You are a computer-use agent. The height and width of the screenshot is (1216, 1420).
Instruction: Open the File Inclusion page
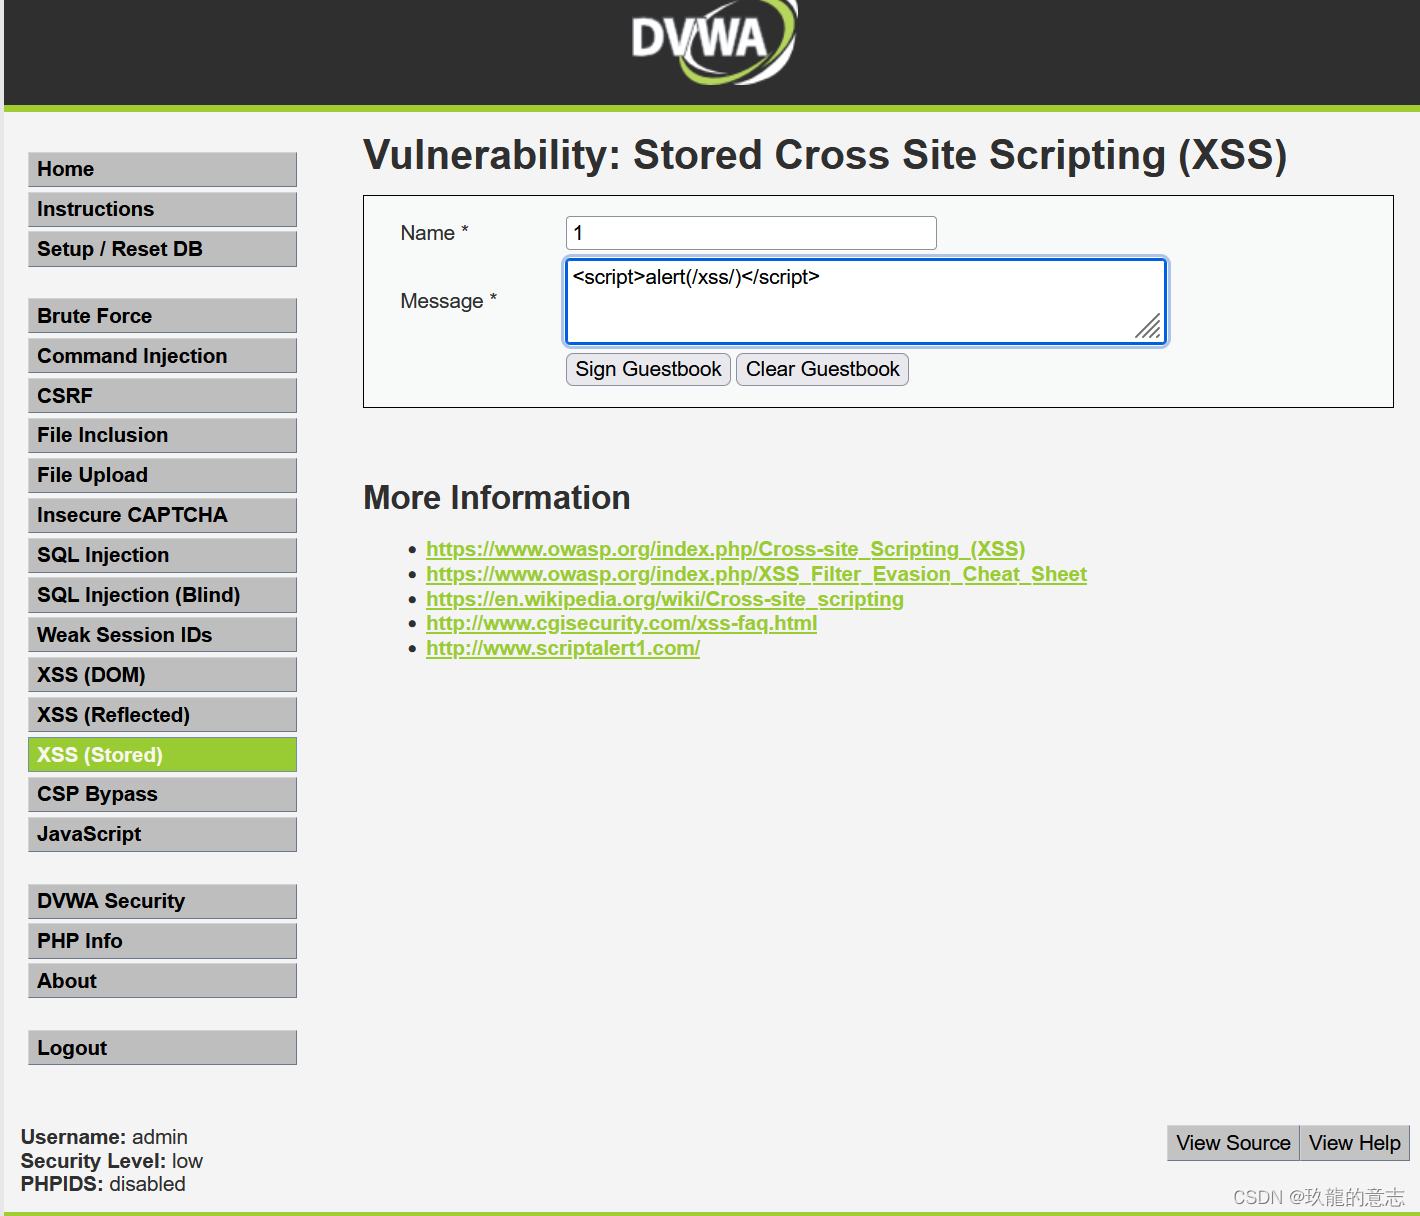[x=162, y=435]
